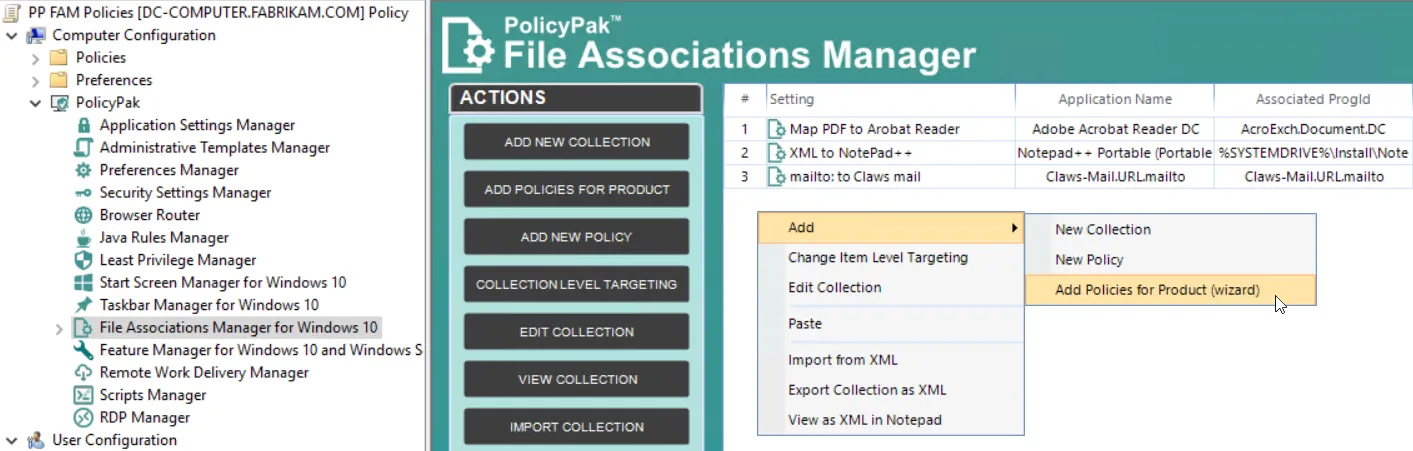Screen dimensions: 1413x451
Task: Select Browser Router in the tree
Action: click(150, 215)
